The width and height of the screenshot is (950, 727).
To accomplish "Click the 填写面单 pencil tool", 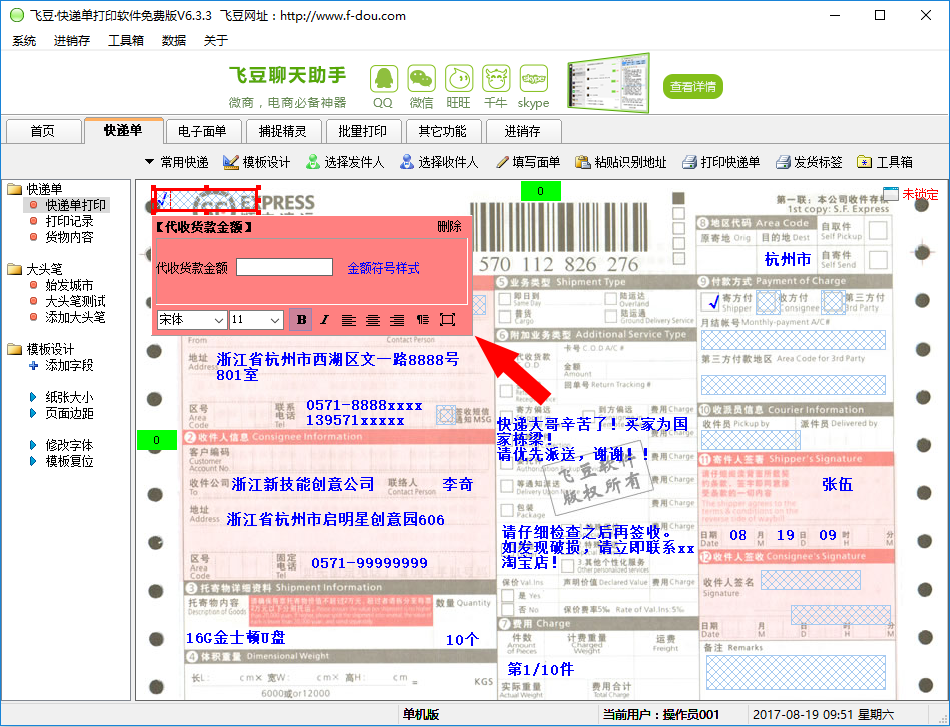I will click(x=527, y=162).
